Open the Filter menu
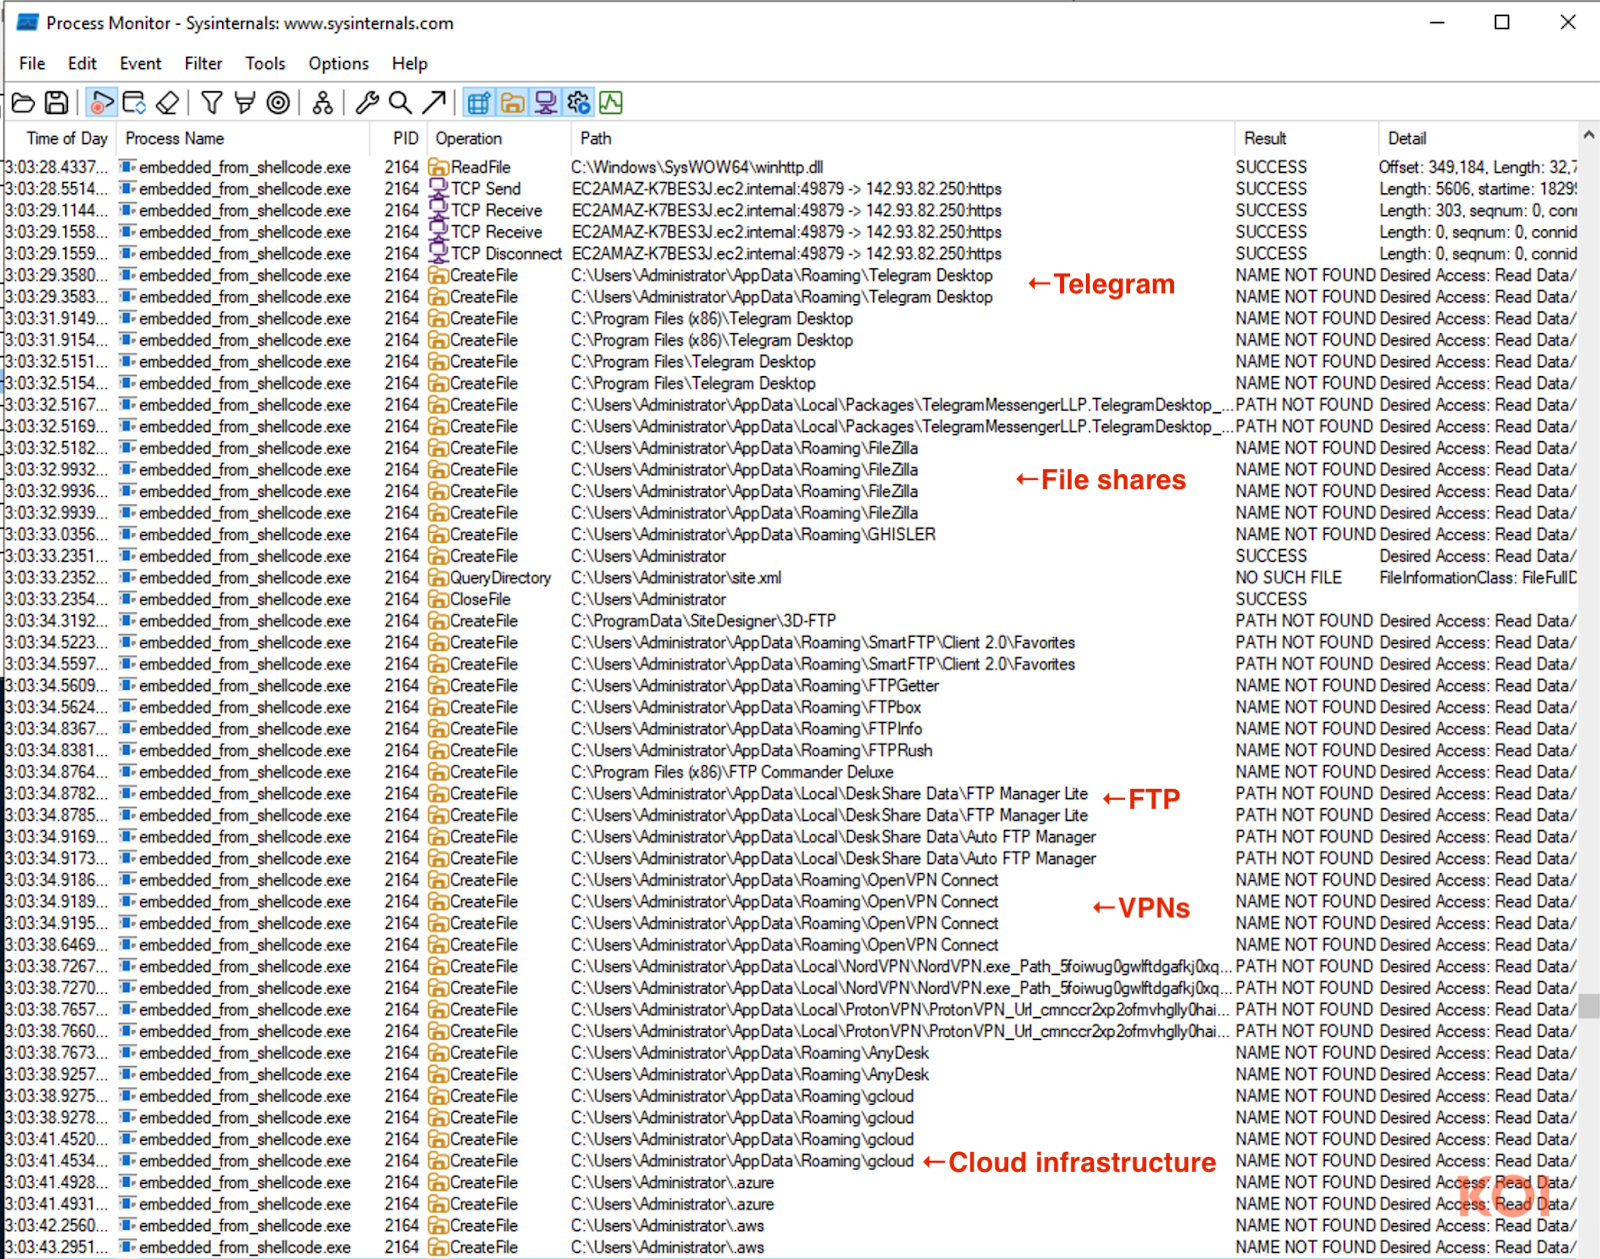This screenshot has height=1259, width=1600. [203, 63]
